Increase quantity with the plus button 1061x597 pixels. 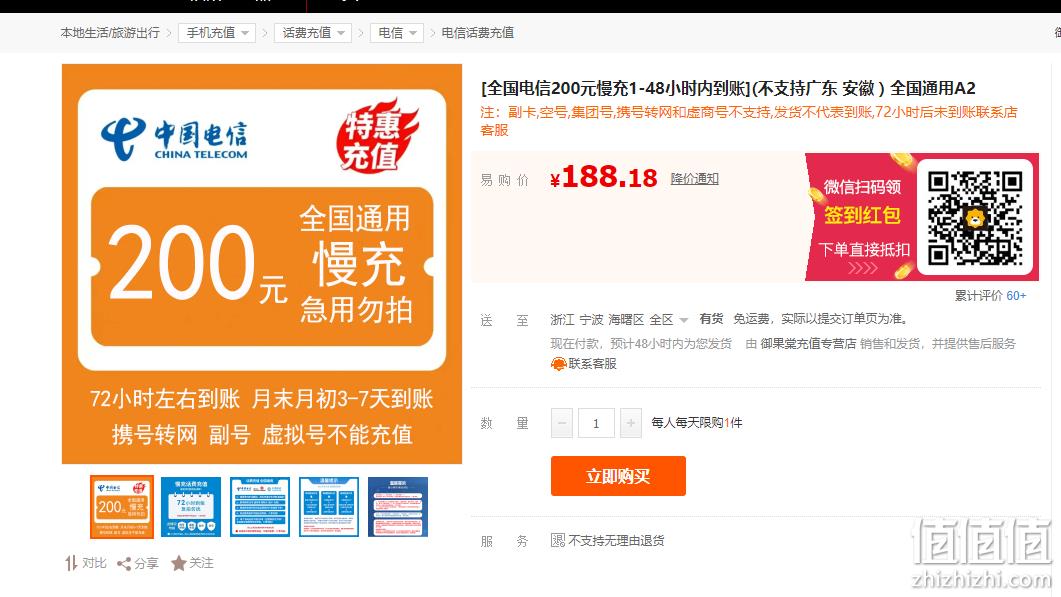click(x=631, y=423)
